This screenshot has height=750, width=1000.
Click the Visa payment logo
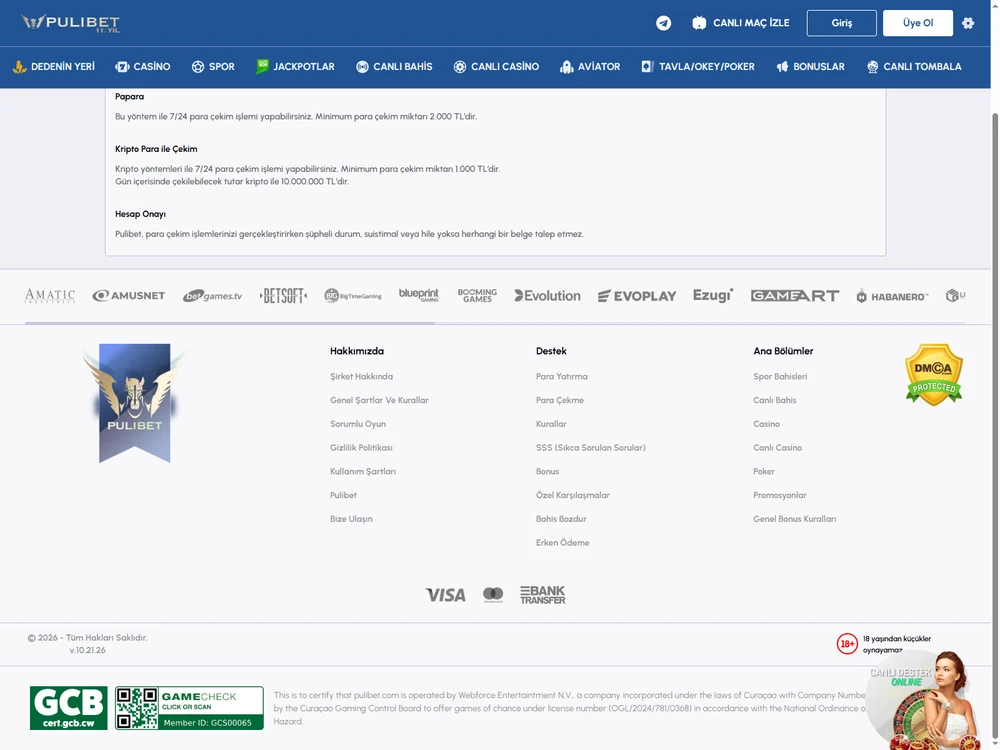coord(446,595)
